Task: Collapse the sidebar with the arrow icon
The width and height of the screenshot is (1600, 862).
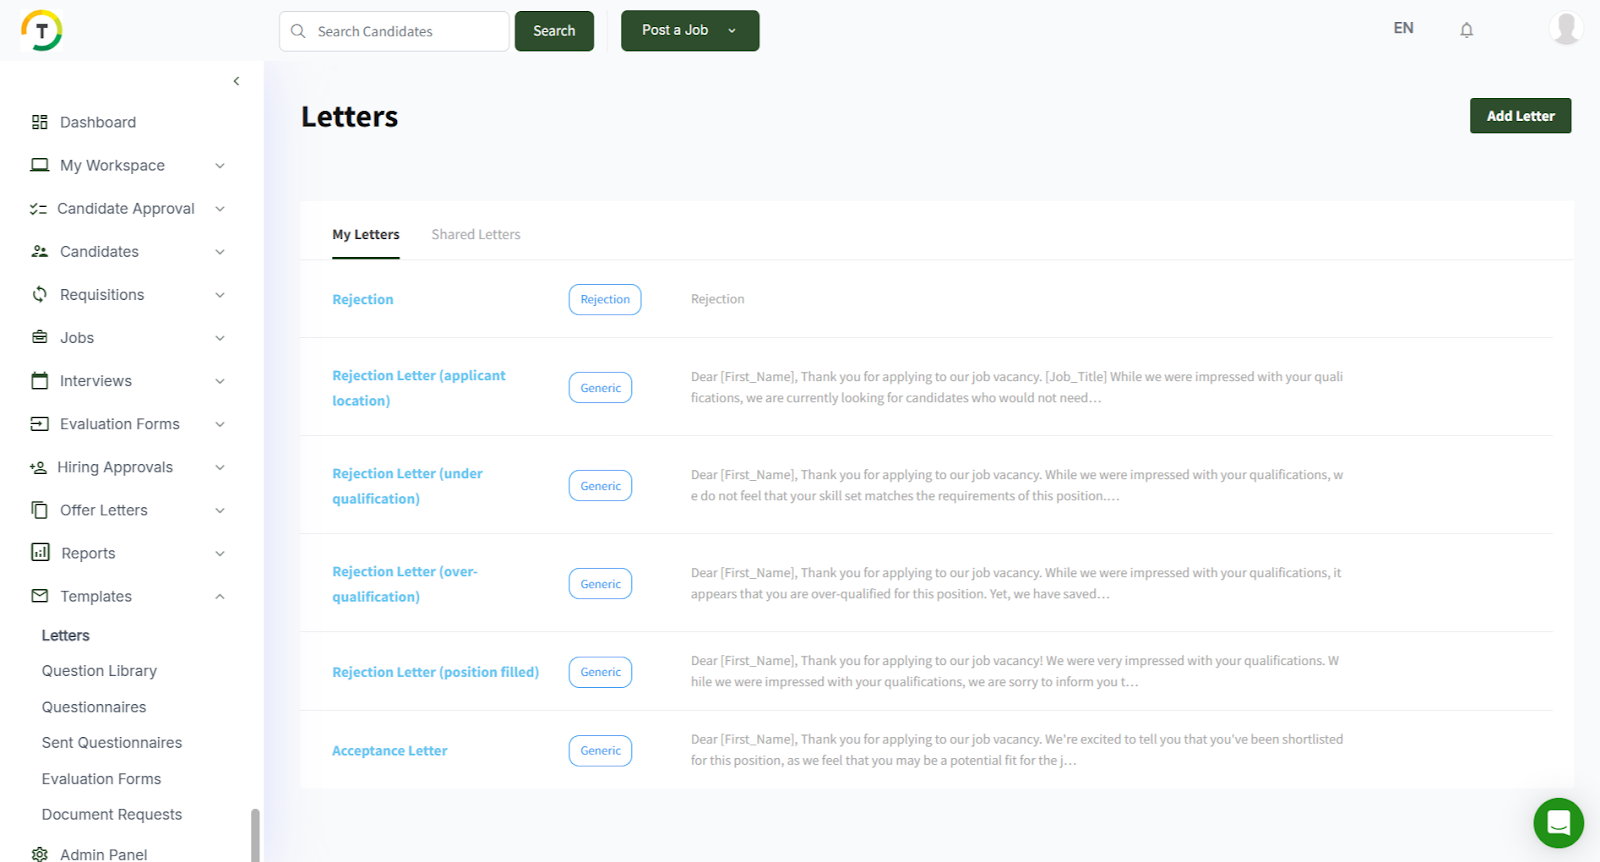Action: pos(236,81)
